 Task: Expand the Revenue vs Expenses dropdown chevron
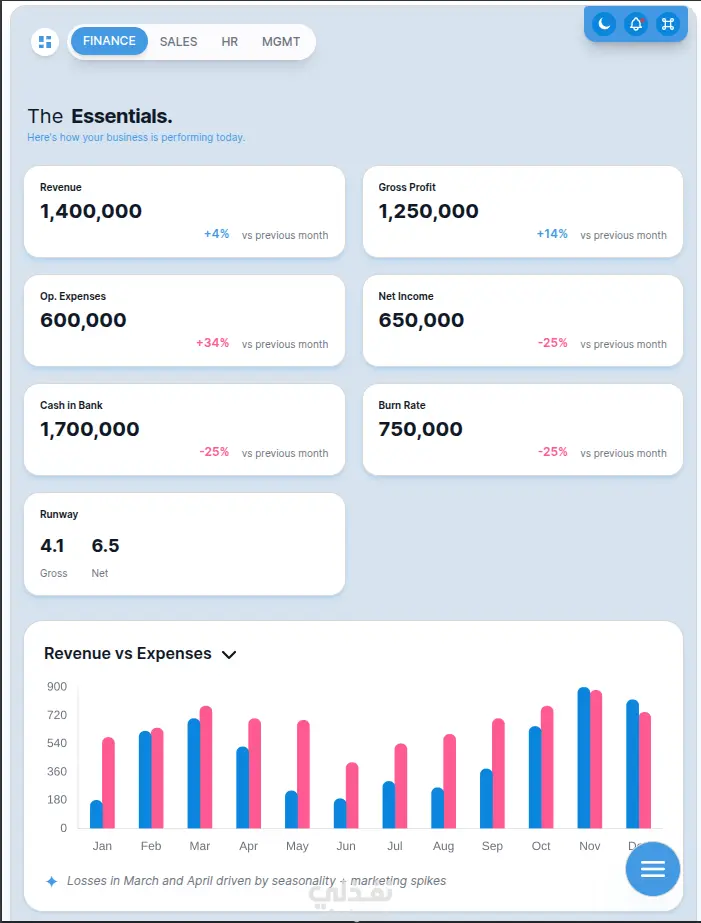(229, 655)
